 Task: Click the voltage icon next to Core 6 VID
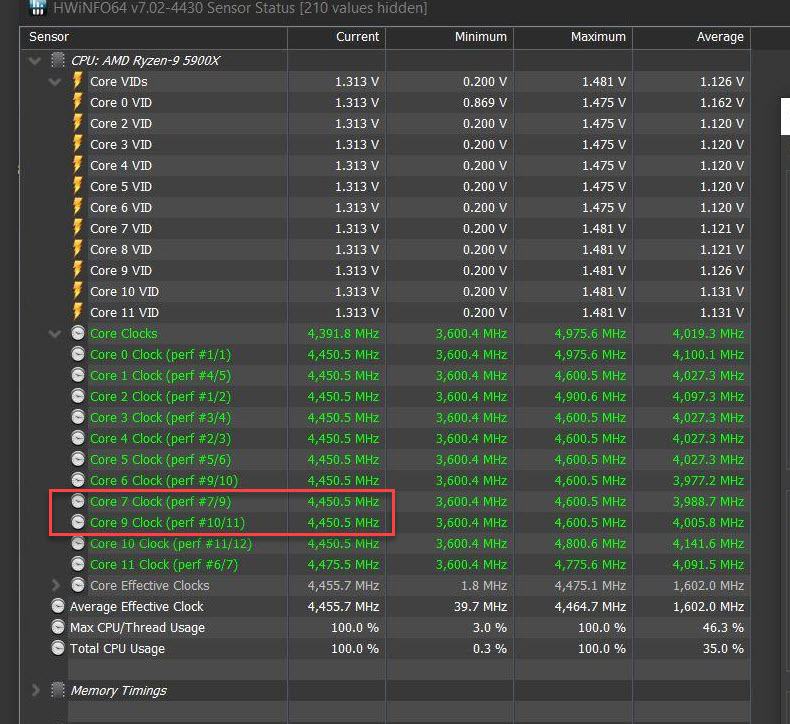point(78,207)
